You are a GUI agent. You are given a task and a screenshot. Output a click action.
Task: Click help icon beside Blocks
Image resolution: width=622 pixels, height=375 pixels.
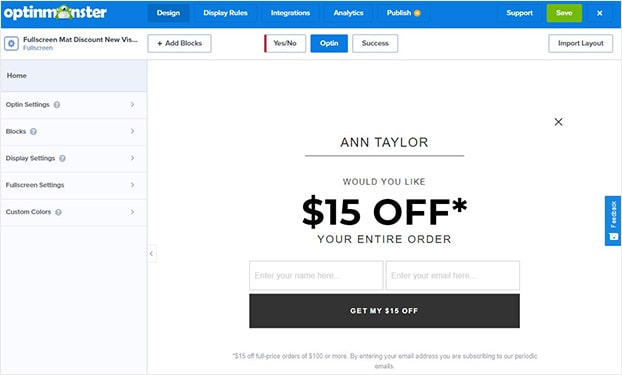point(33,131)
